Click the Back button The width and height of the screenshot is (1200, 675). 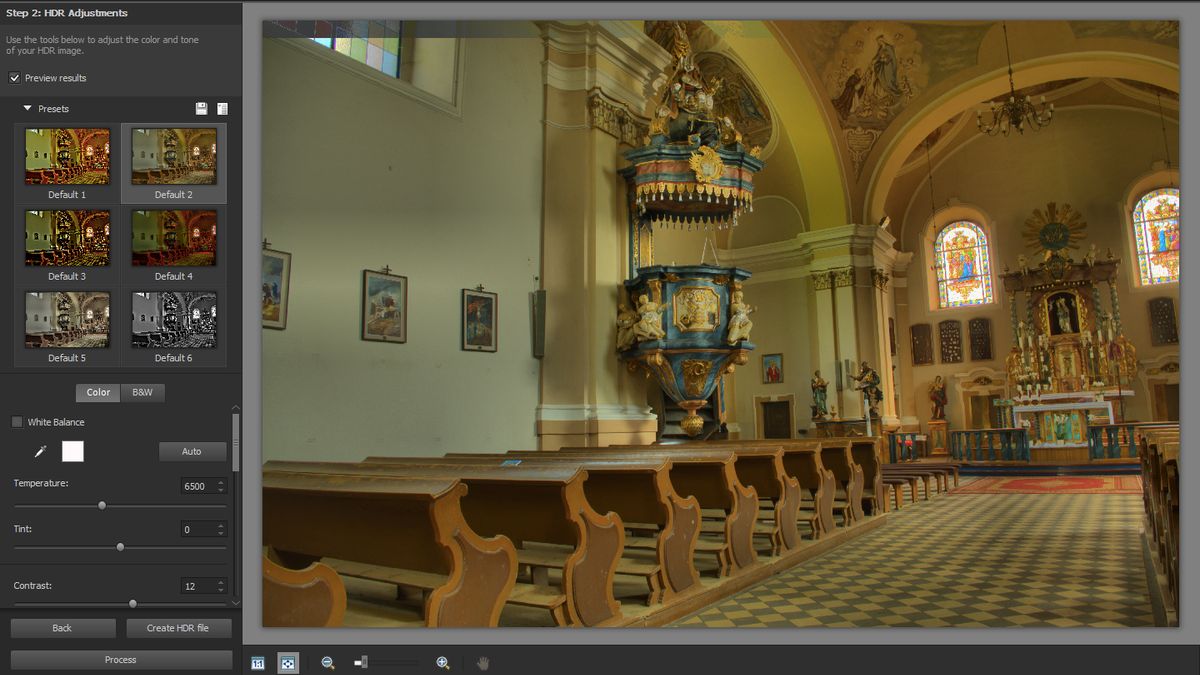point(62,628)
